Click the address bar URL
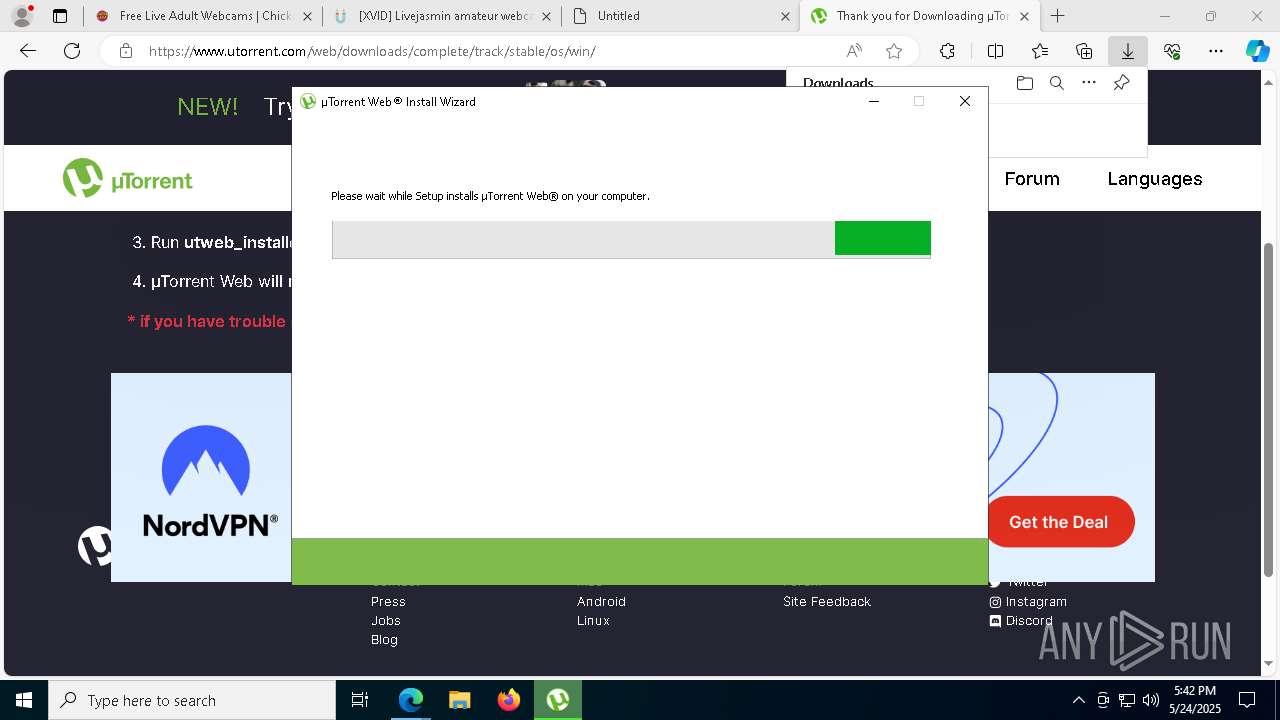The image size is (1280, 720). point(372,51)
